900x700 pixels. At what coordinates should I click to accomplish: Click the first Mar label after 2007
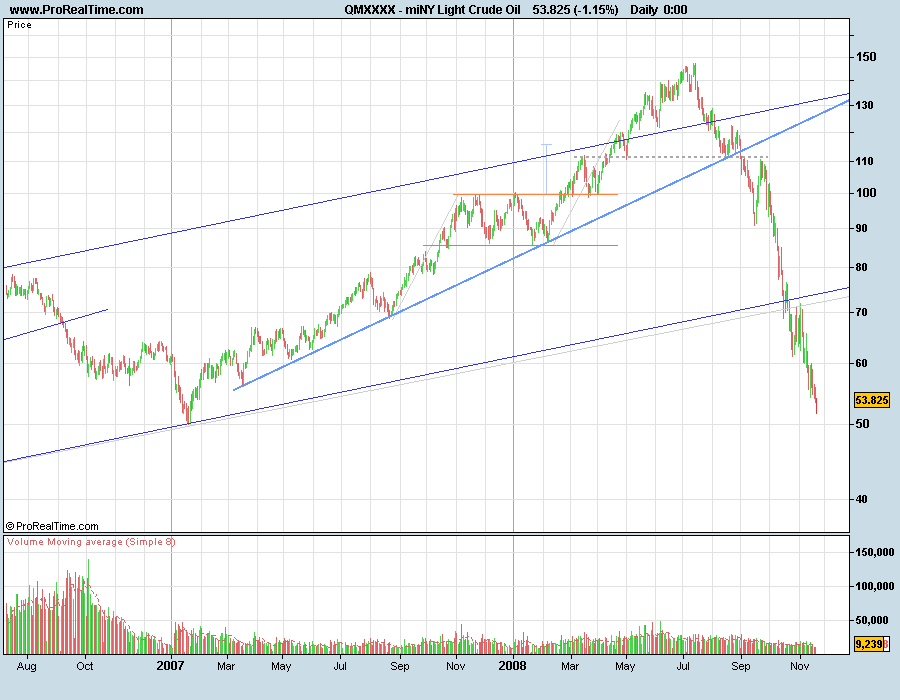[226, 666]
